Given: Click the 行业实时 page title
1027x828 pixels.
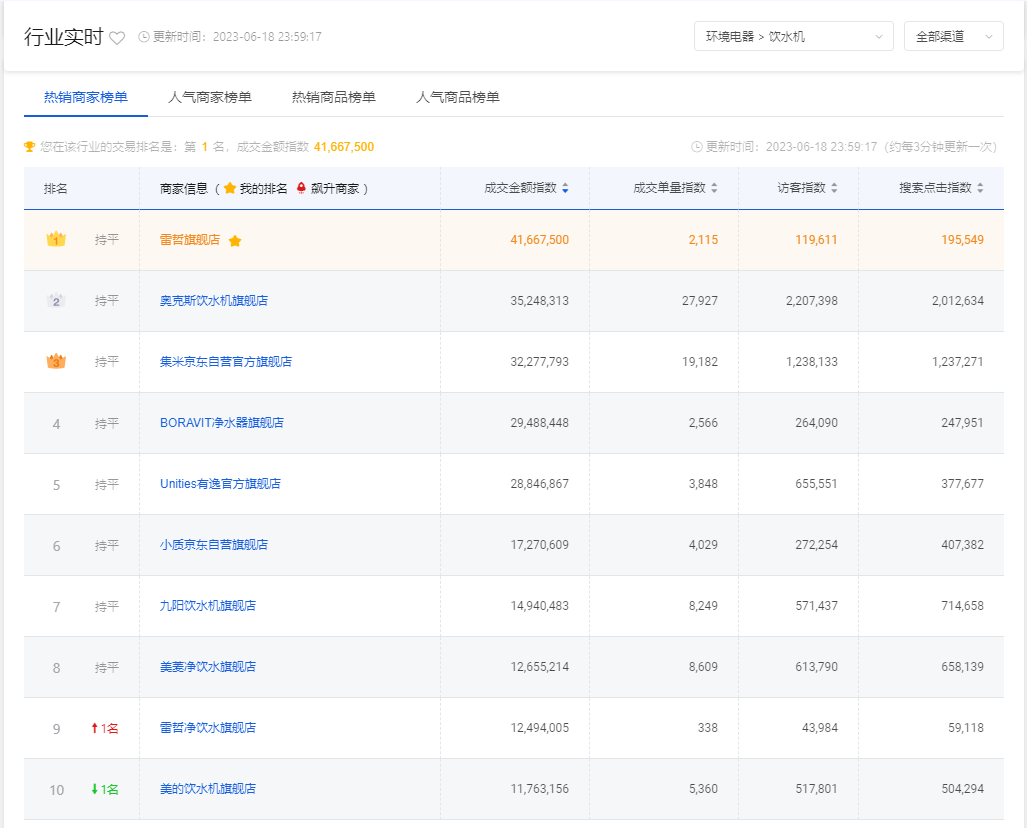Looking at the screenshot, I should (64, 37).
